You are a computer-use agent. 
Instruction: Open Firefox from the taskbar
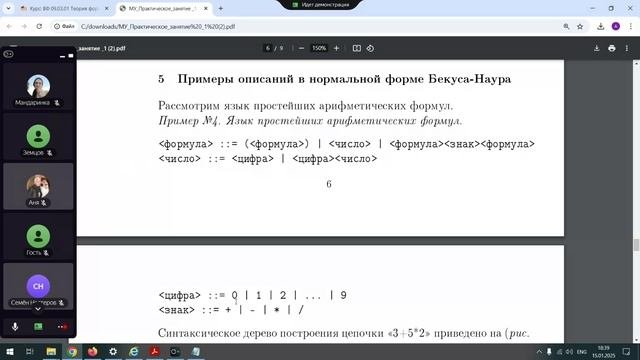93,351
